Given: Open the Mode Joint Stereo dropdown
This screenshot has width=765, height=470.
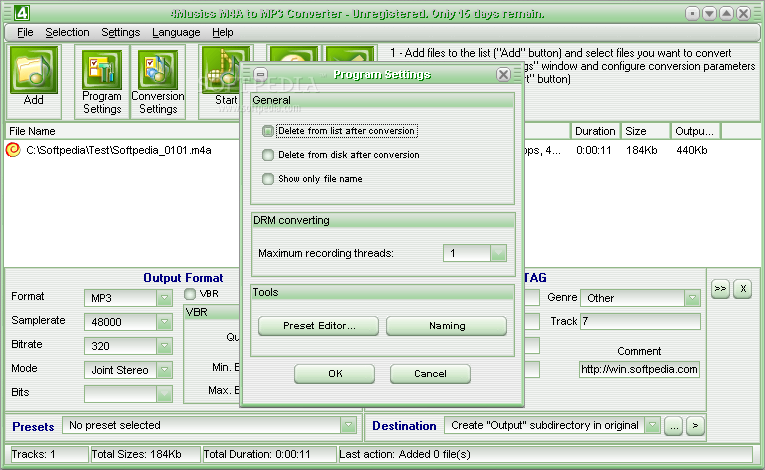Looking at the screenshot, I should 164,369.
